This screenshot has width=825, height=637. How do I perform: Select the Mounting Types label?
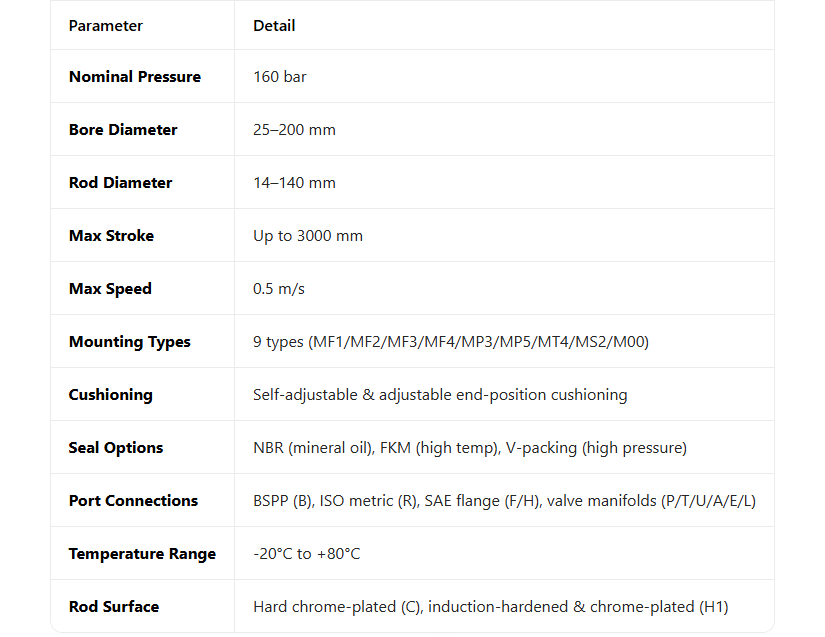(130, 342)
